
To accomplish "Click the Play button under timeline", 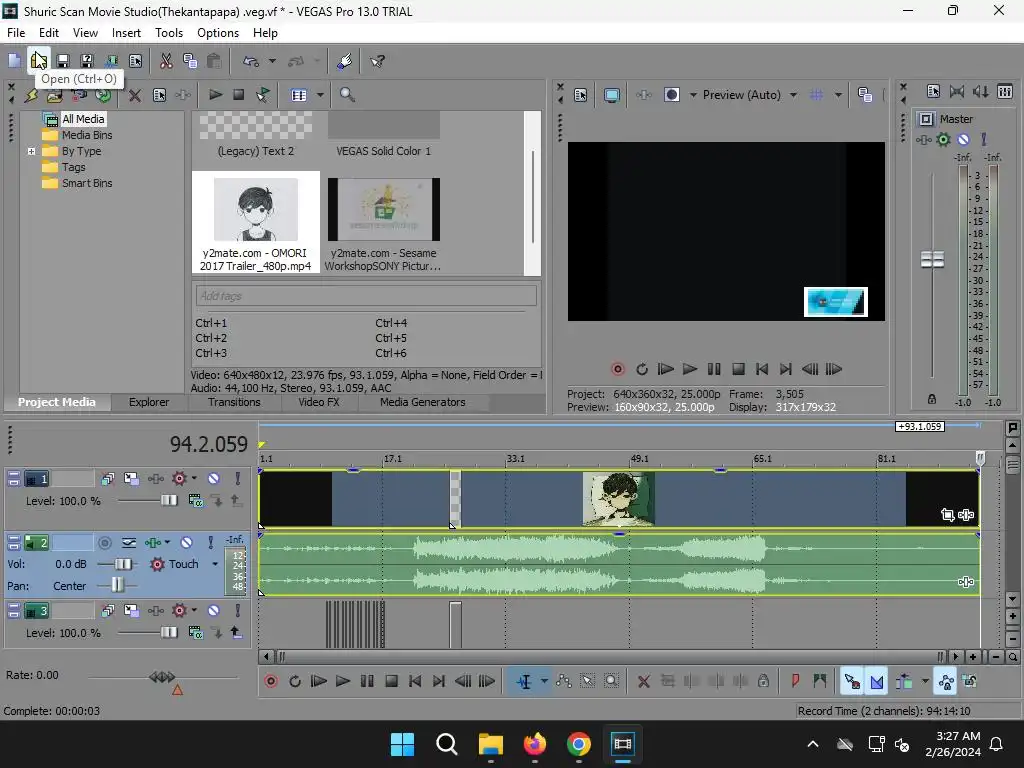I will point(342,681).
